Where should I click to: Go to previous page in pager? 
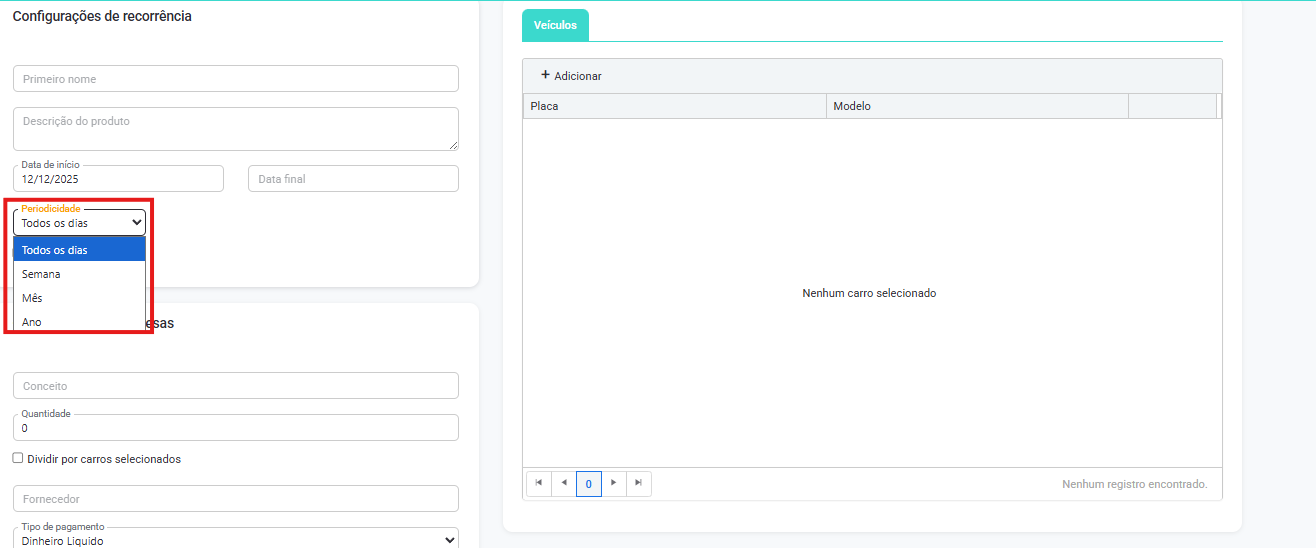click(x=563, y=484)
